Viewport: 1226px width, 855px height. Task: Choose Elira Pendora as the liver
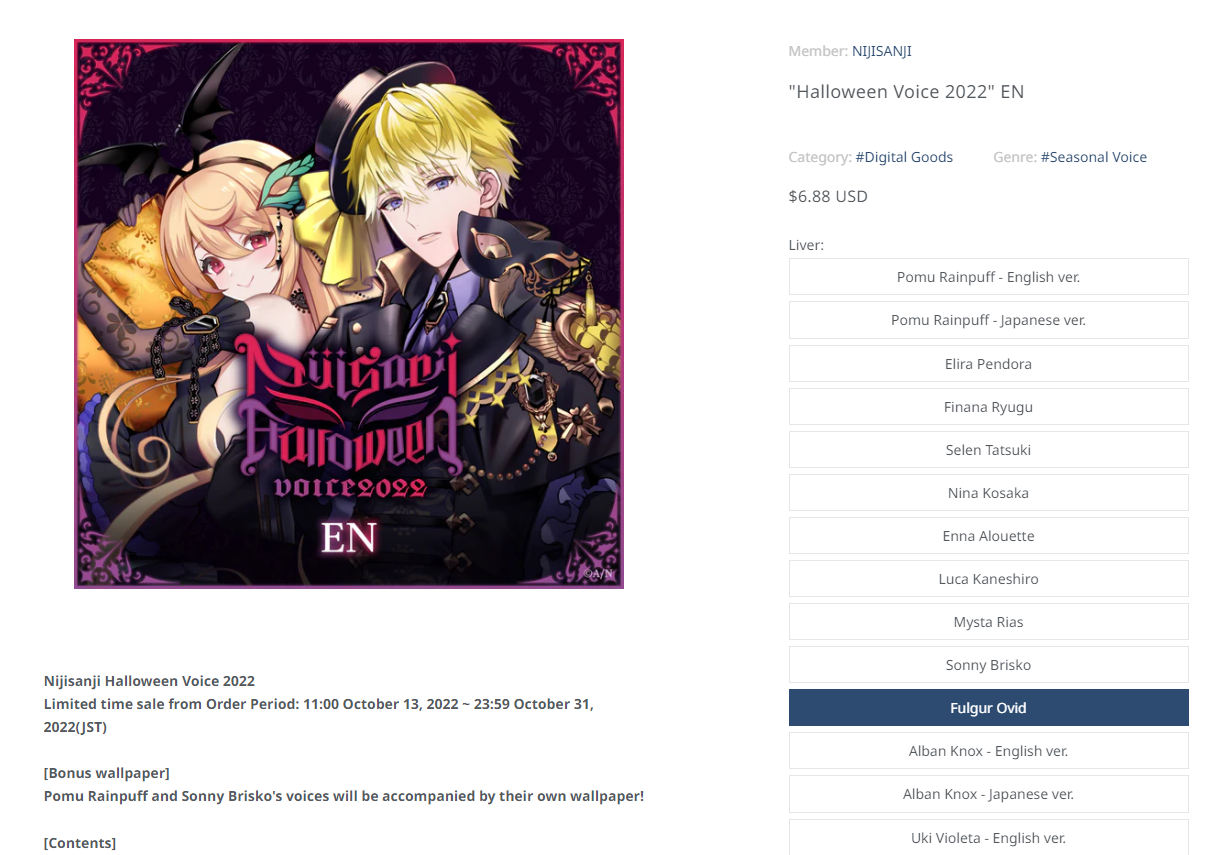click(988, 364)
